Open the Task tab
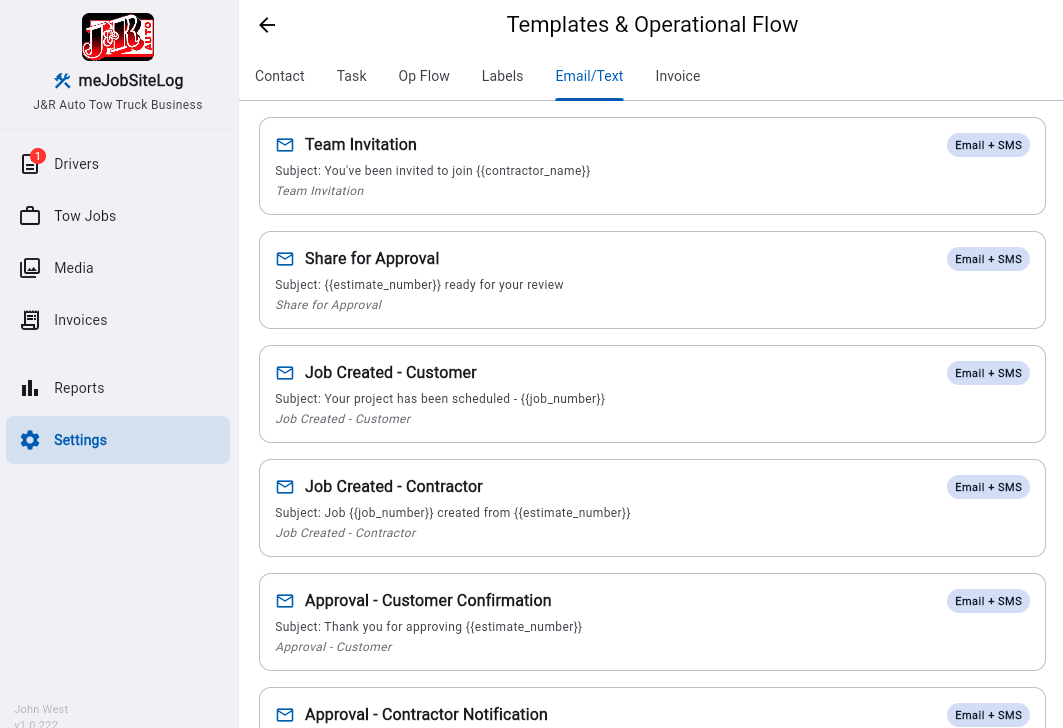The image size is (1063, 728). coord(351,76)
